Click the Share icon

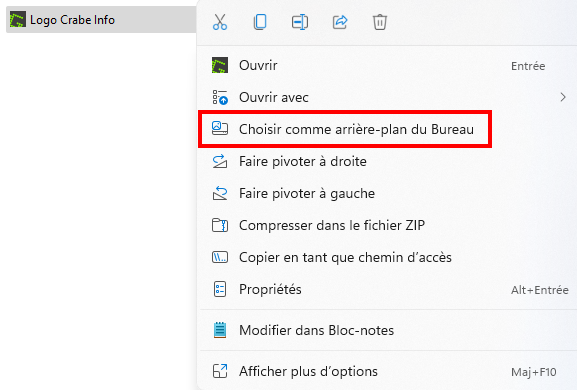[340, 22]
